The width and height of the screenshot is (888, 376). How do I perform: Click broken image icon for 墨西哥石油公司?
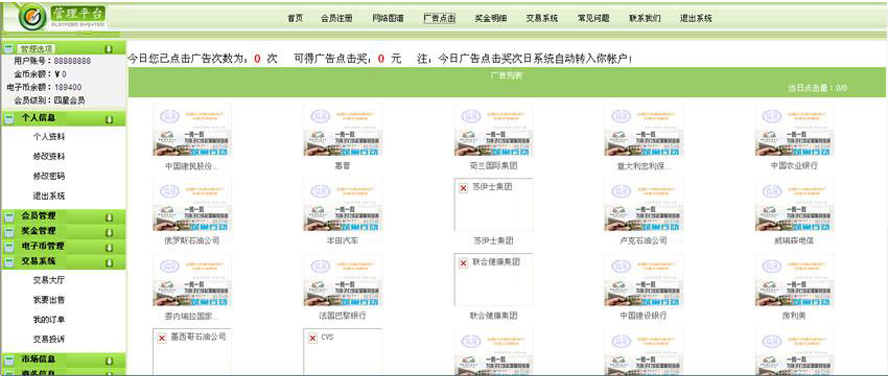(162, 338)
